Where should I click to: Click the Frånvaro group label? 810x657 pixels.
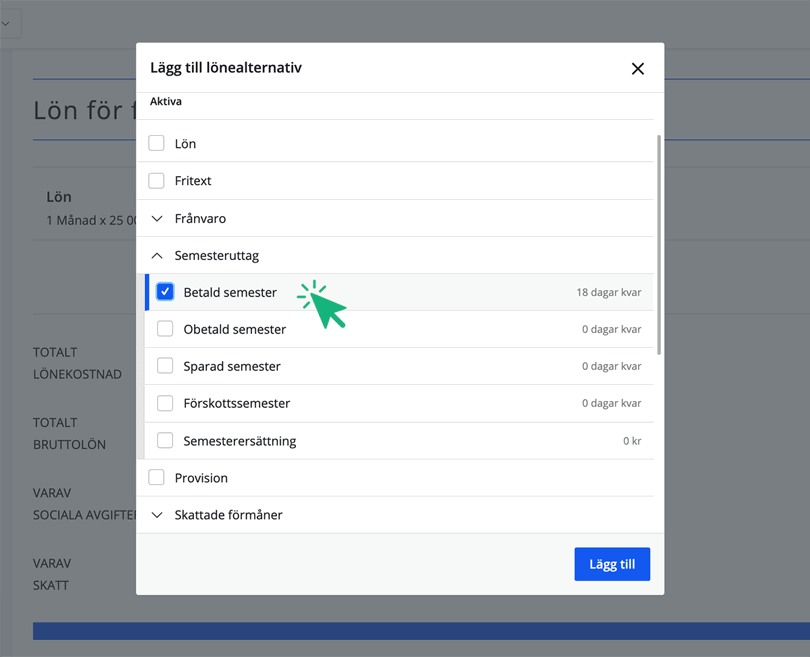[x=200, y=218]
